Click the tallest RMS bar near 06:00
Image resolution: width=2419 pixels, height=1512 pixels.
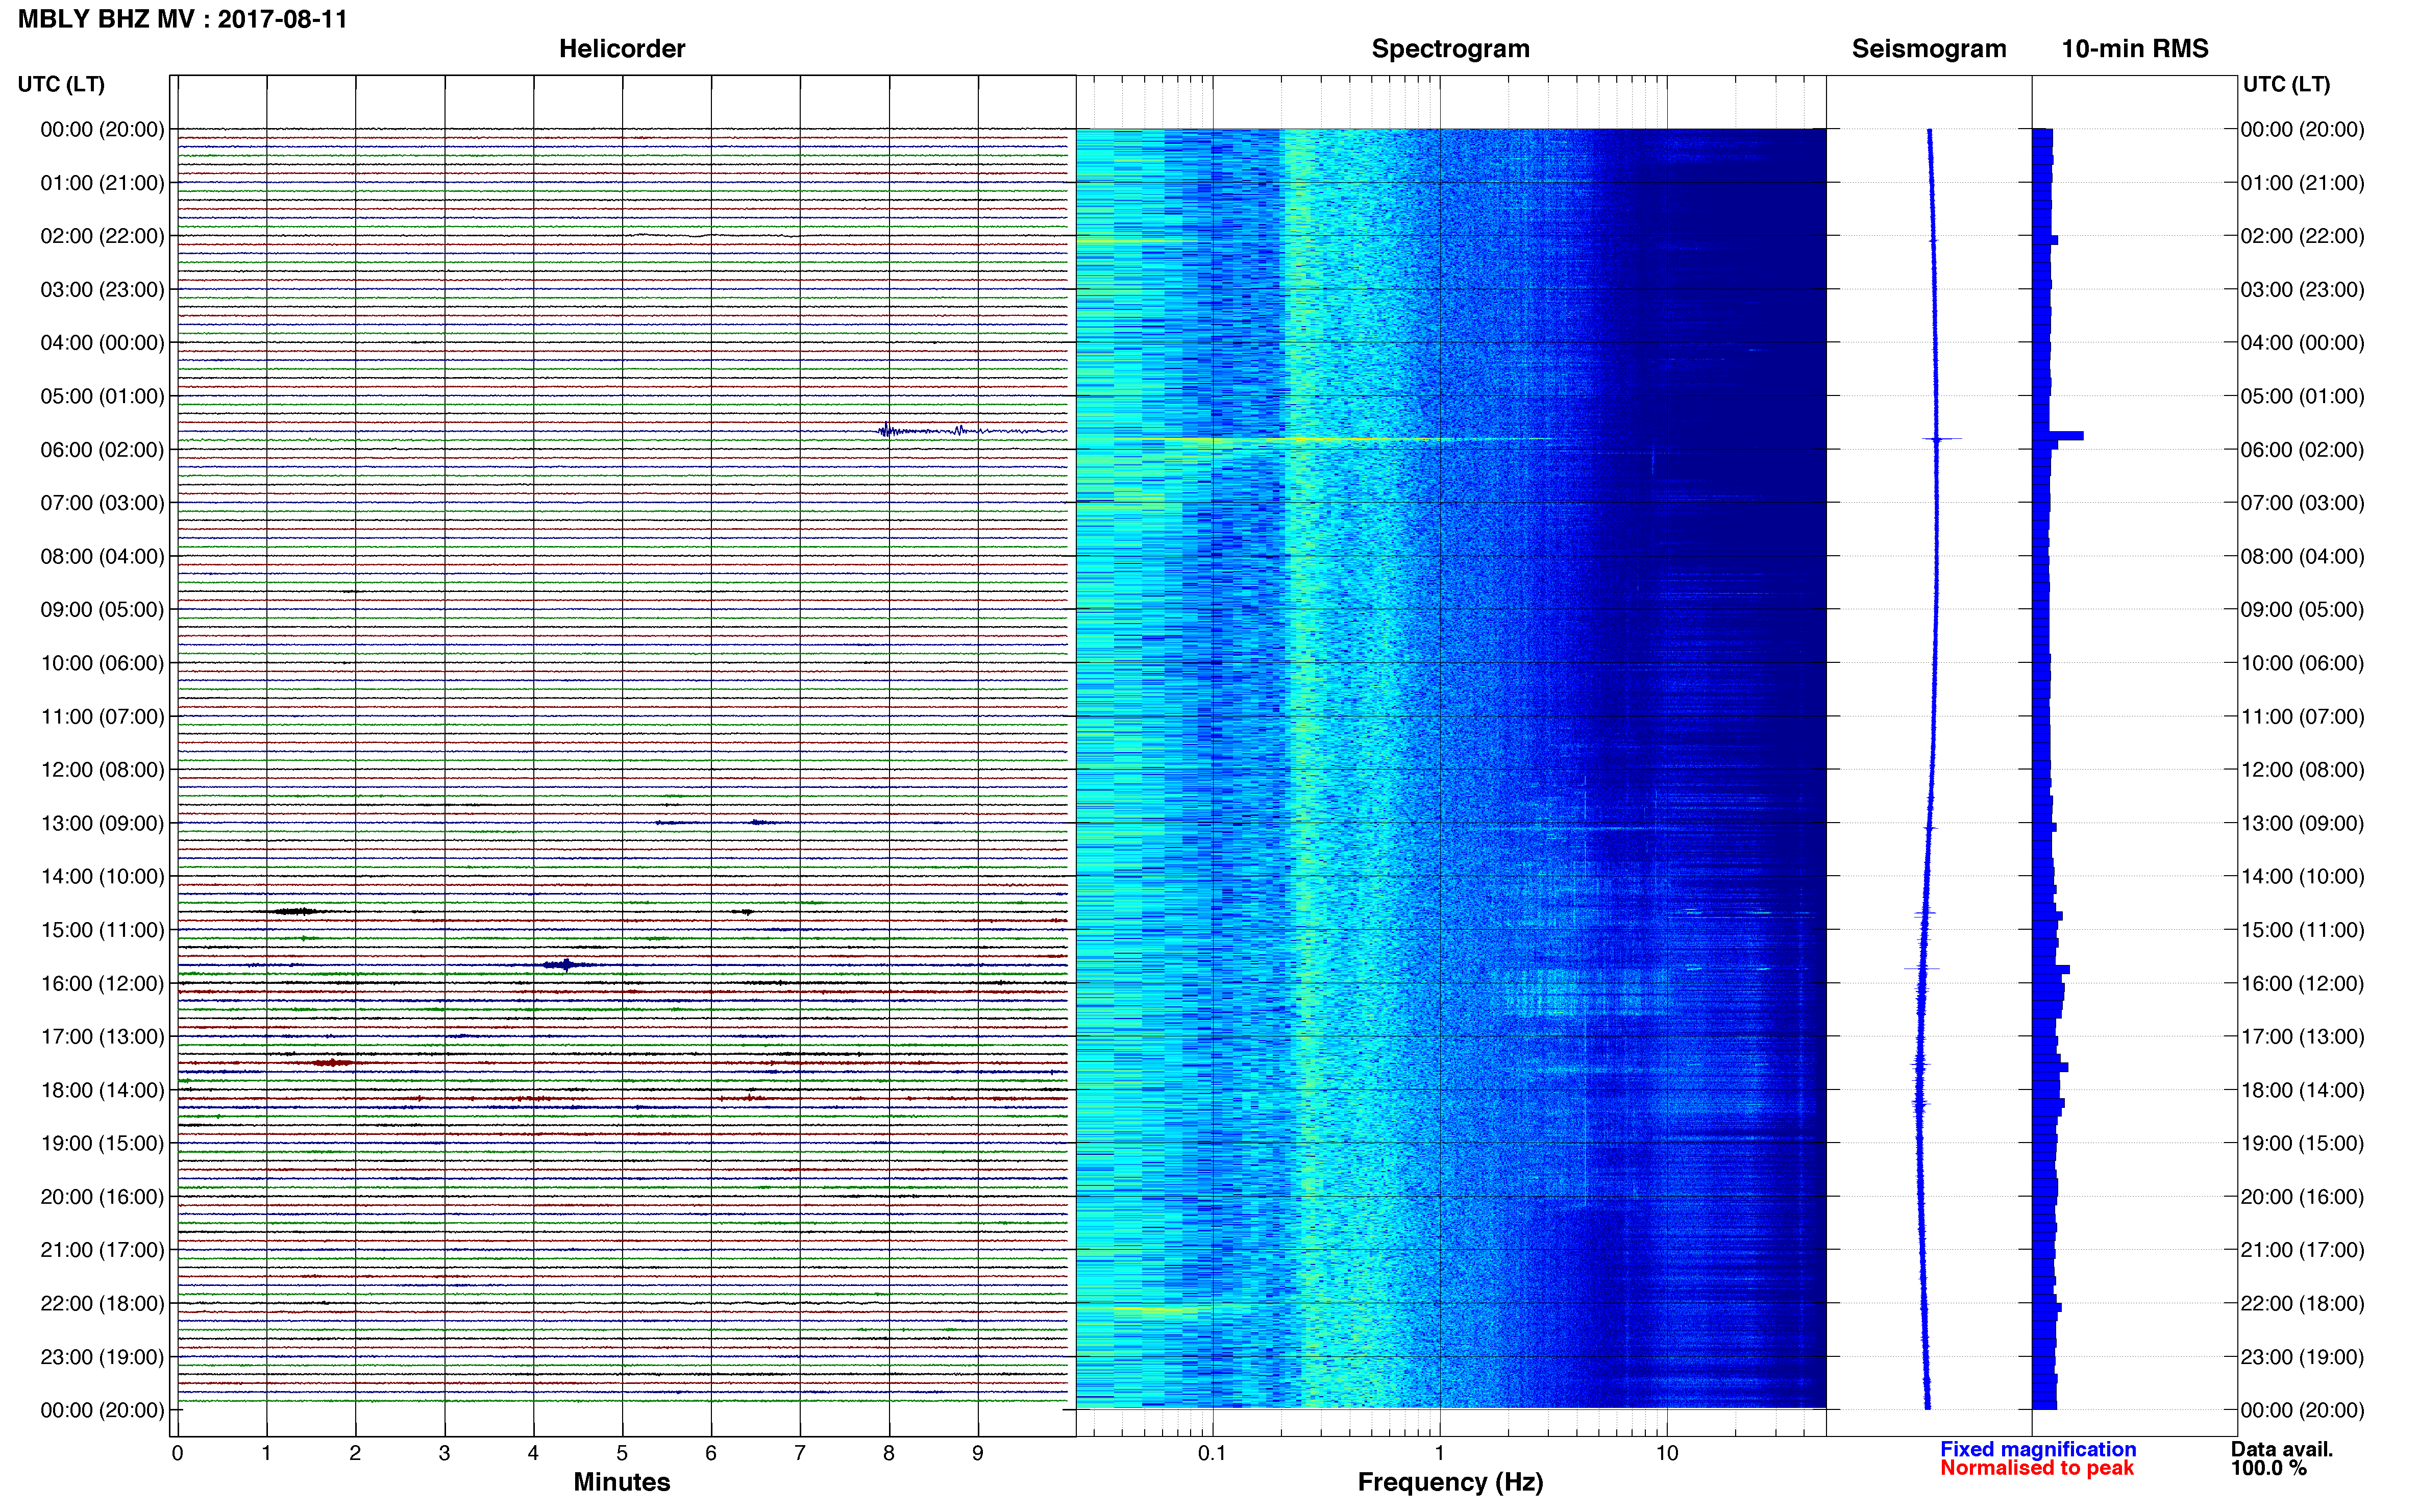(2058, 436)
